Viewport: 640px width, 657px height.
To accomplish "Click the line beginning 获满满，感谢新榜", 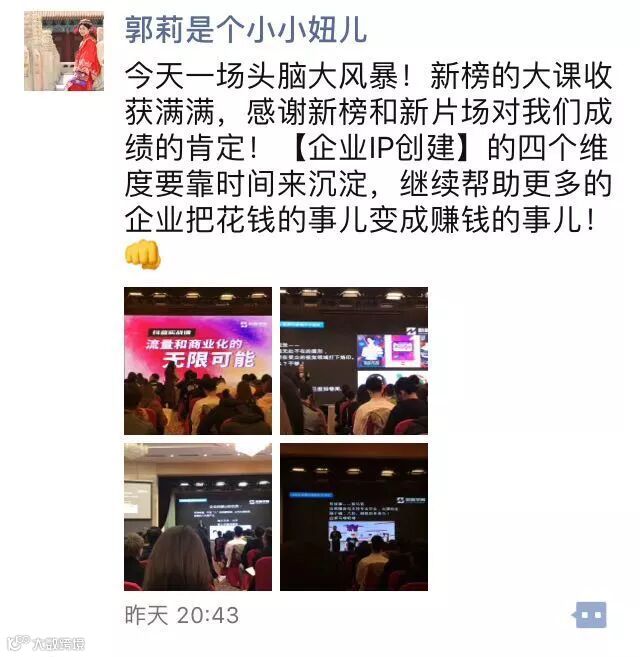I will point(368,112).
